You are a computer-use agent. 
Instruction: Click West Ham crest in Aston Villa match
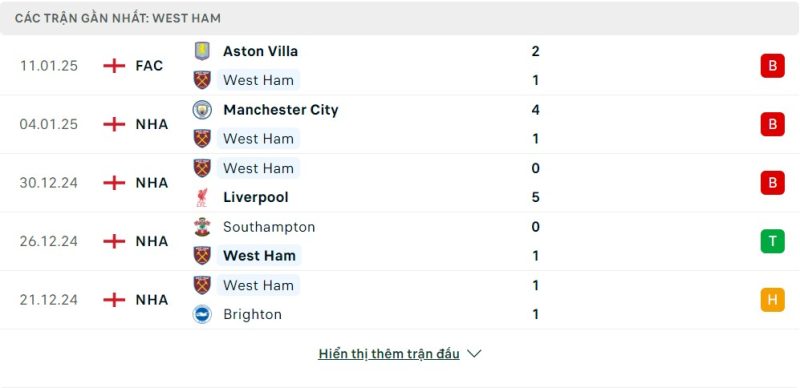(202, 80)
